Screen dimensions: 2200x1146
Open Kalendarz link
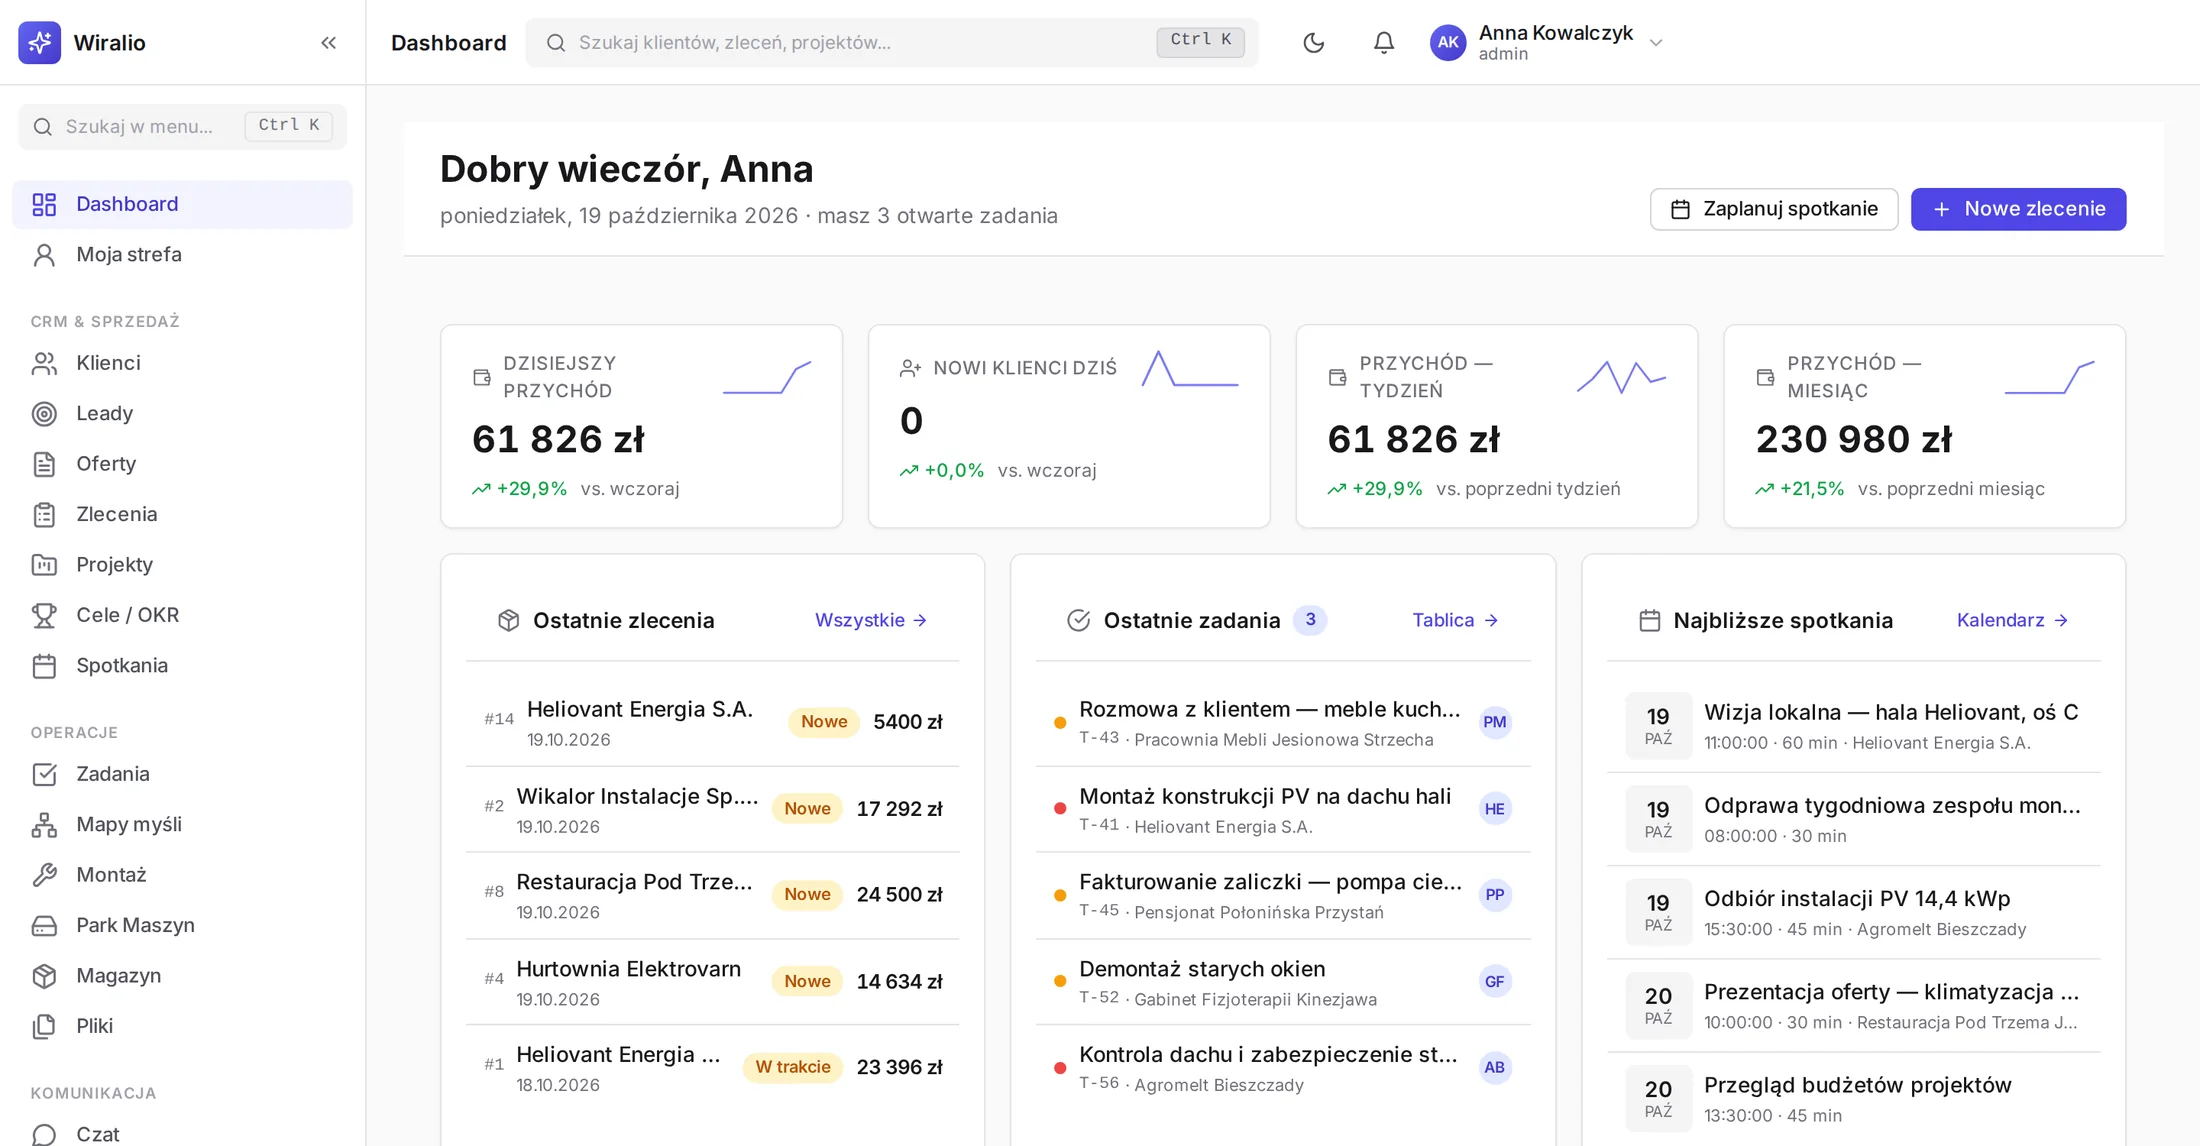(x=2012, y=620)
